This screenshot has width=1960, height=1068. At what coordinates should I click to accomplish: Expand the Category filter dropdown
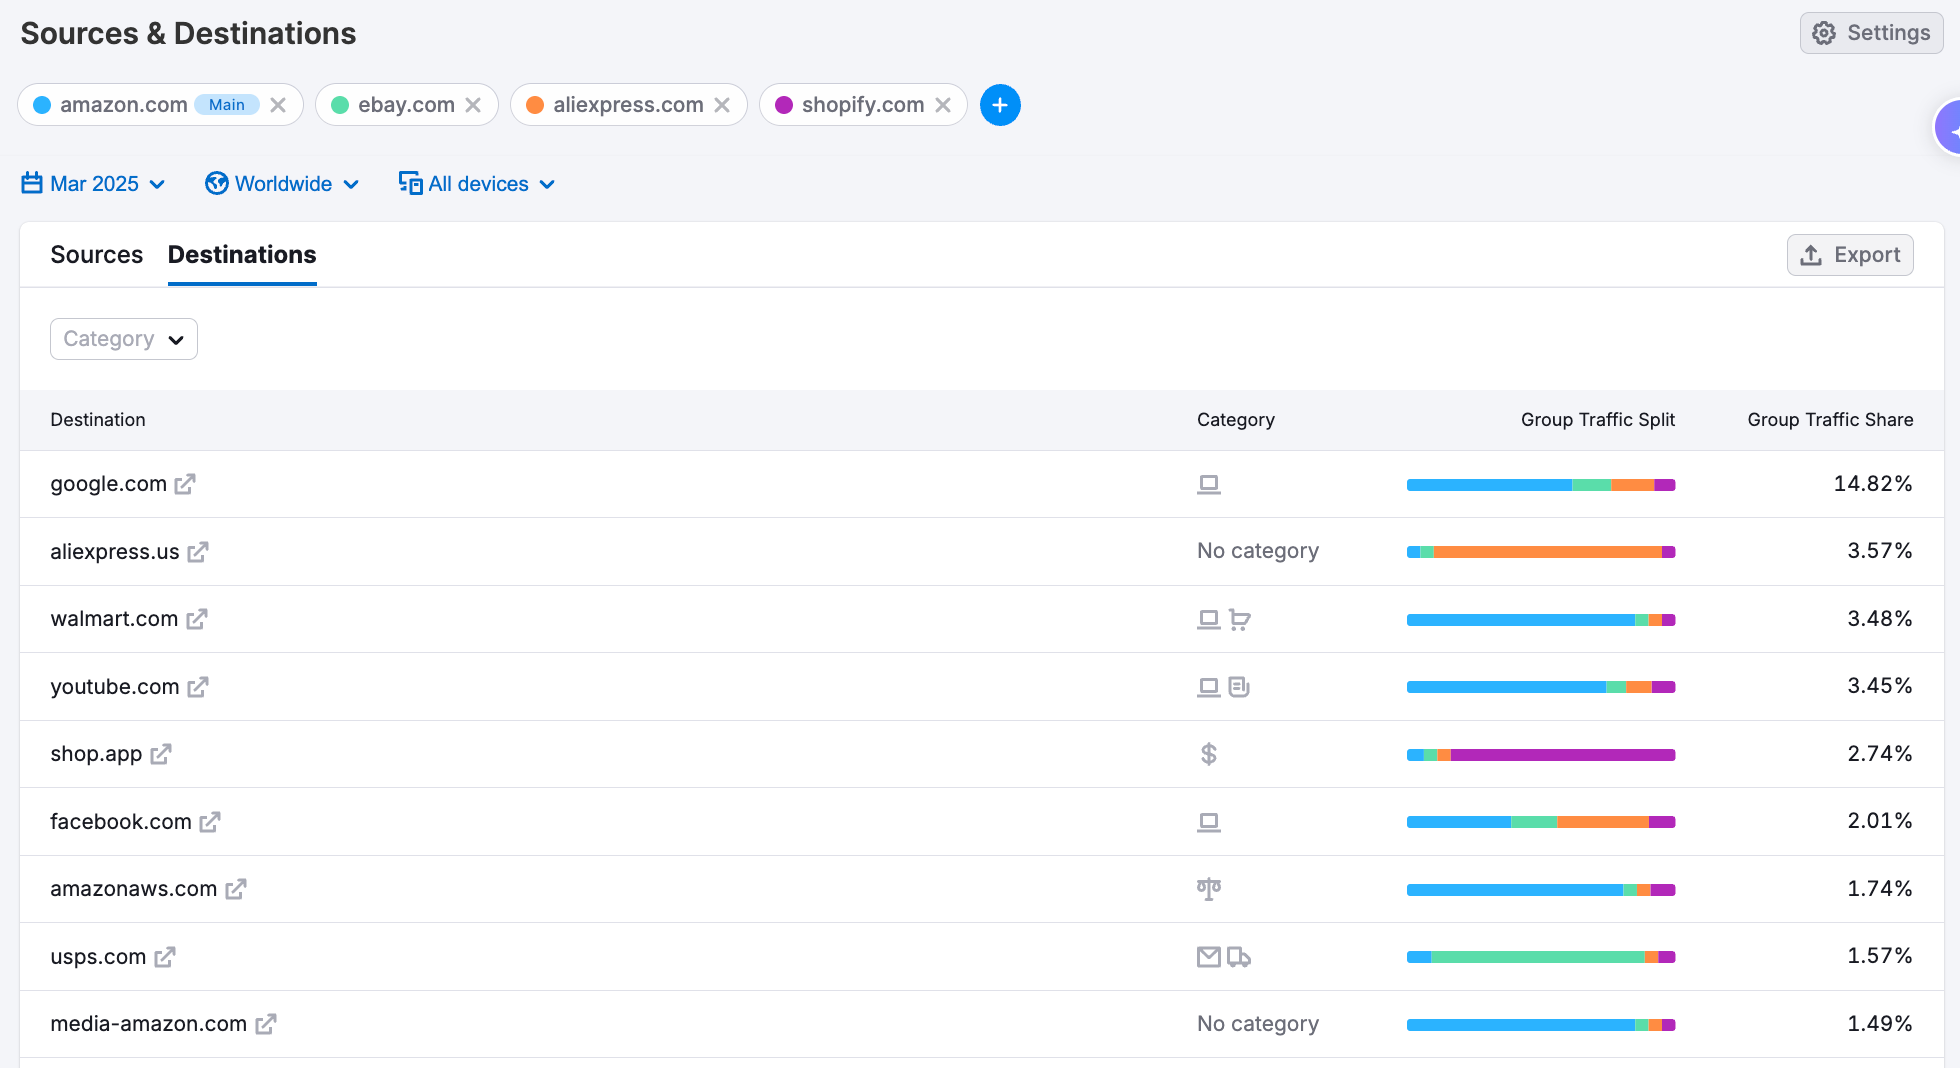click(123, 339)
